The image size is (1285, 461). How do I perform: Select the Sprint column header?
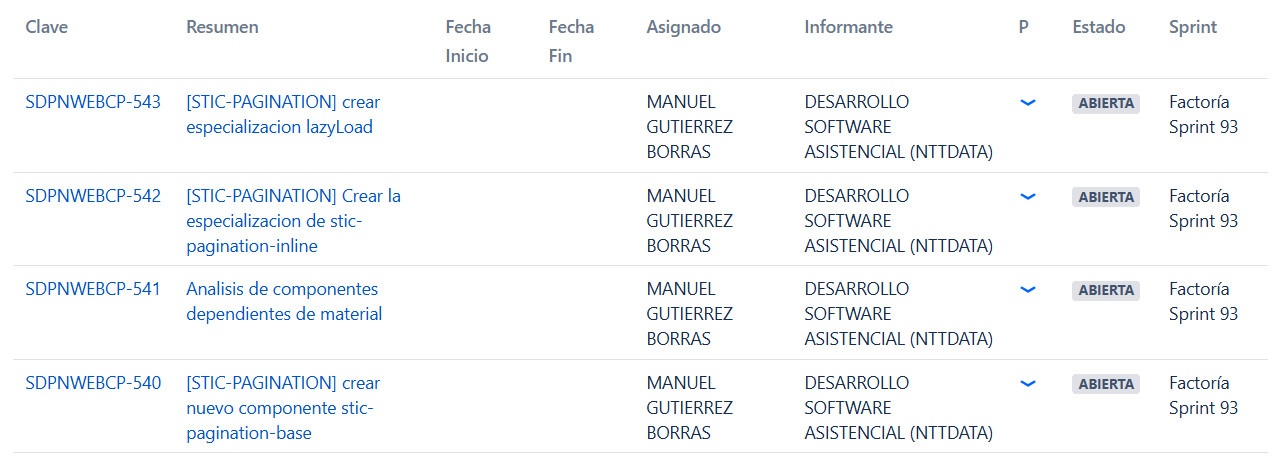[x=1193, y=28]
